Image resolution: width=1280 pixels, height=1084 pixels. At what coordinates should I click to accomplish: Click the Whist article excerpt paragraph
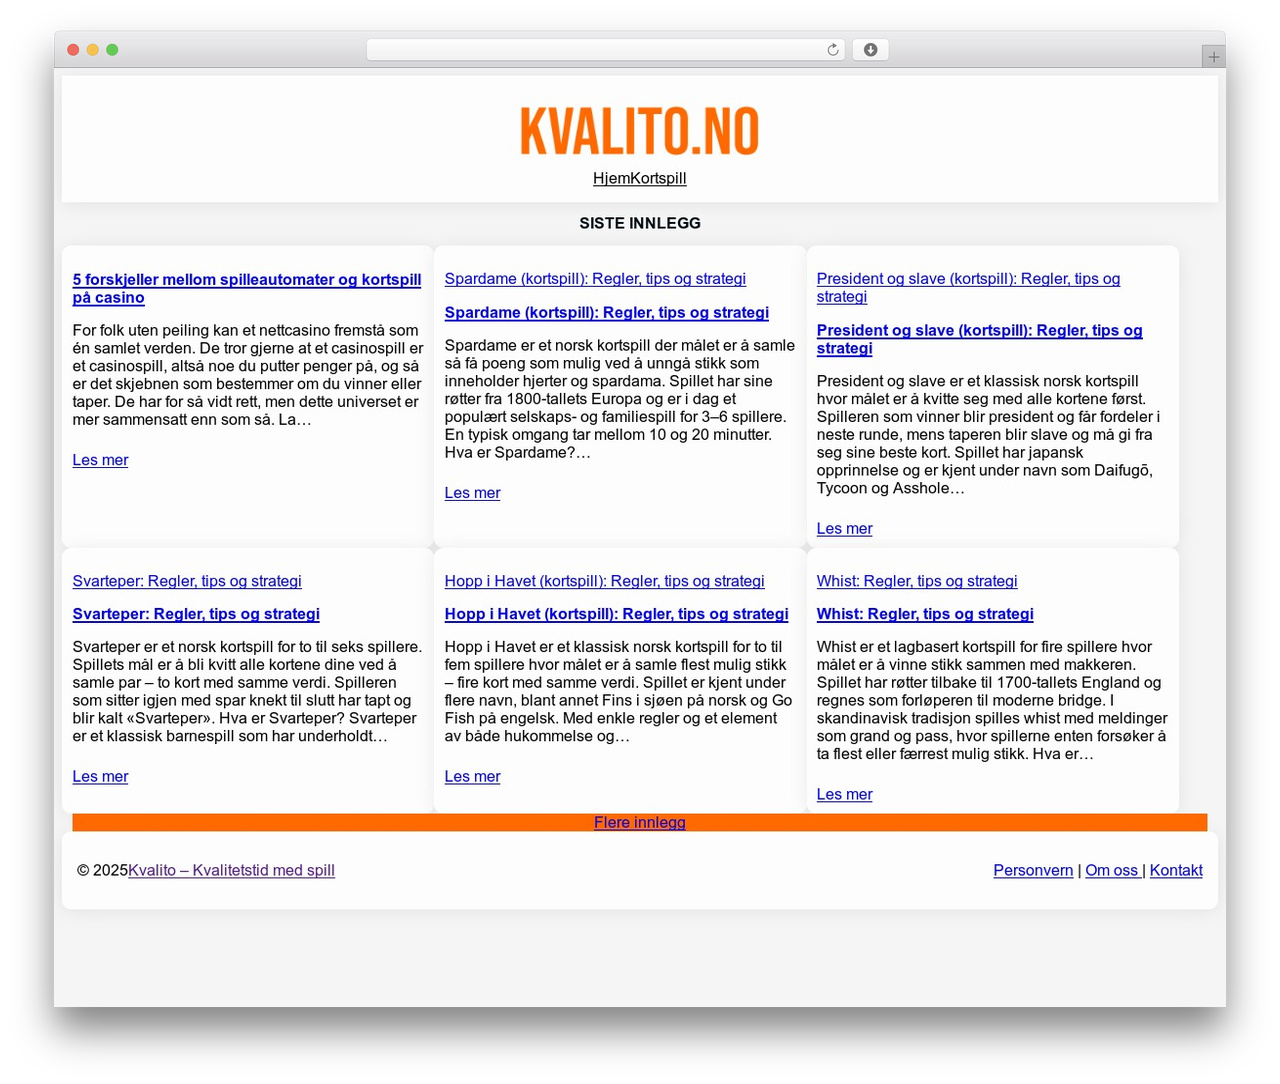tap(992, 700)
